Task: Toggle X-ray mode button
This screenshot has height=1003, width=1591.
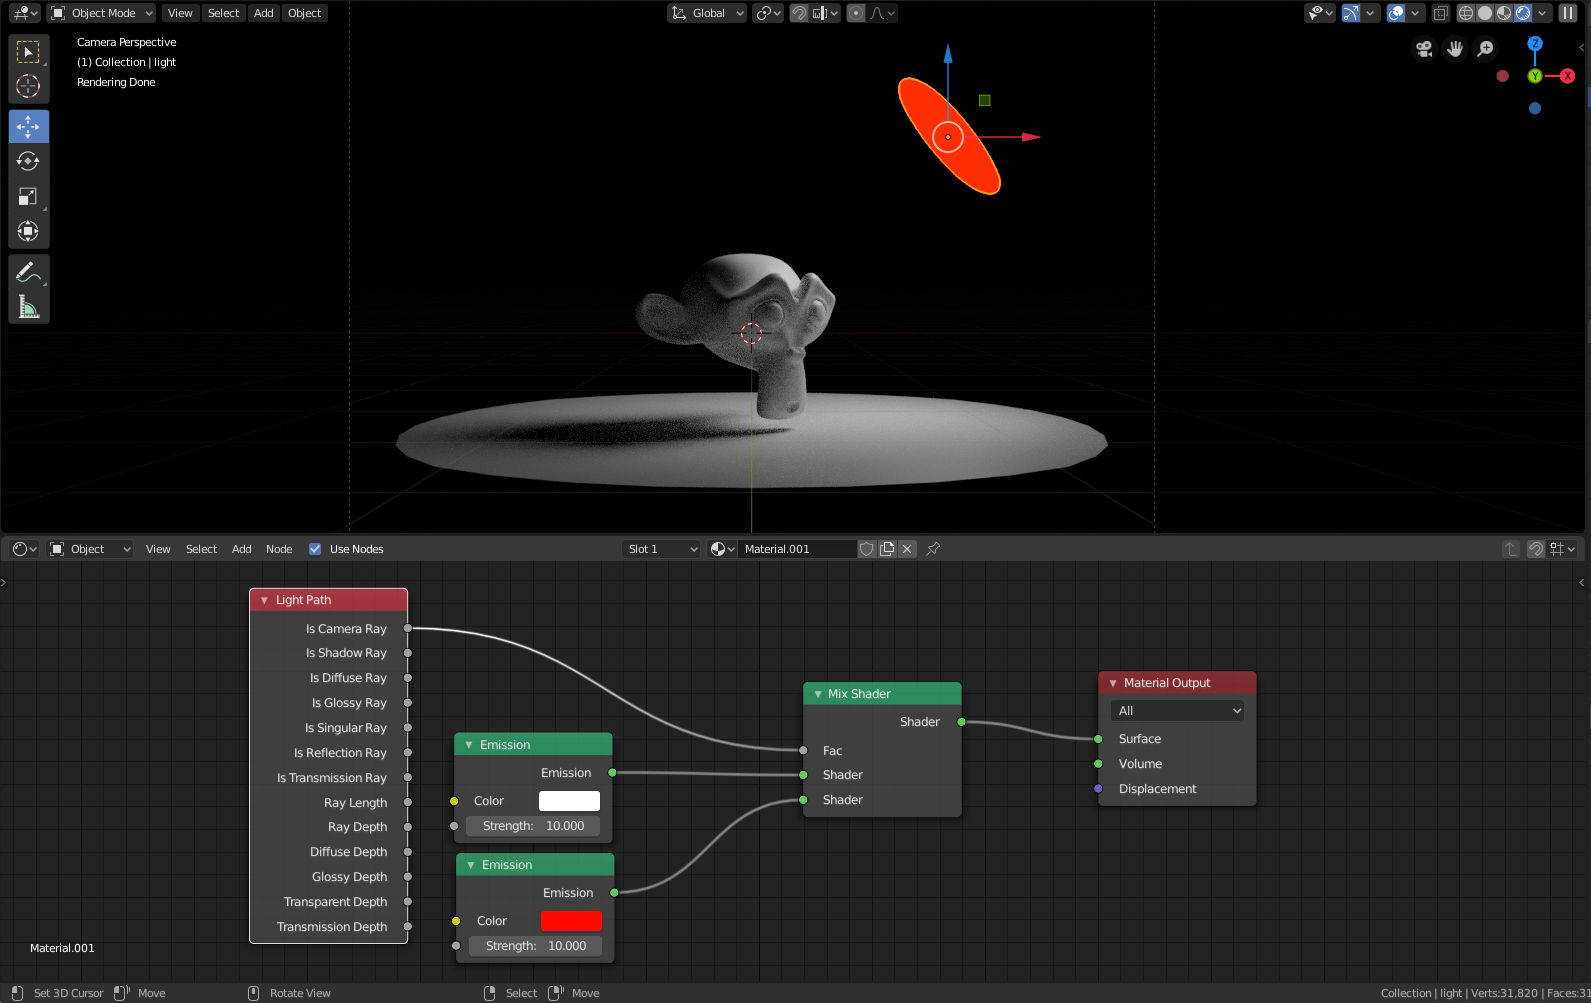Action: 1441,13
